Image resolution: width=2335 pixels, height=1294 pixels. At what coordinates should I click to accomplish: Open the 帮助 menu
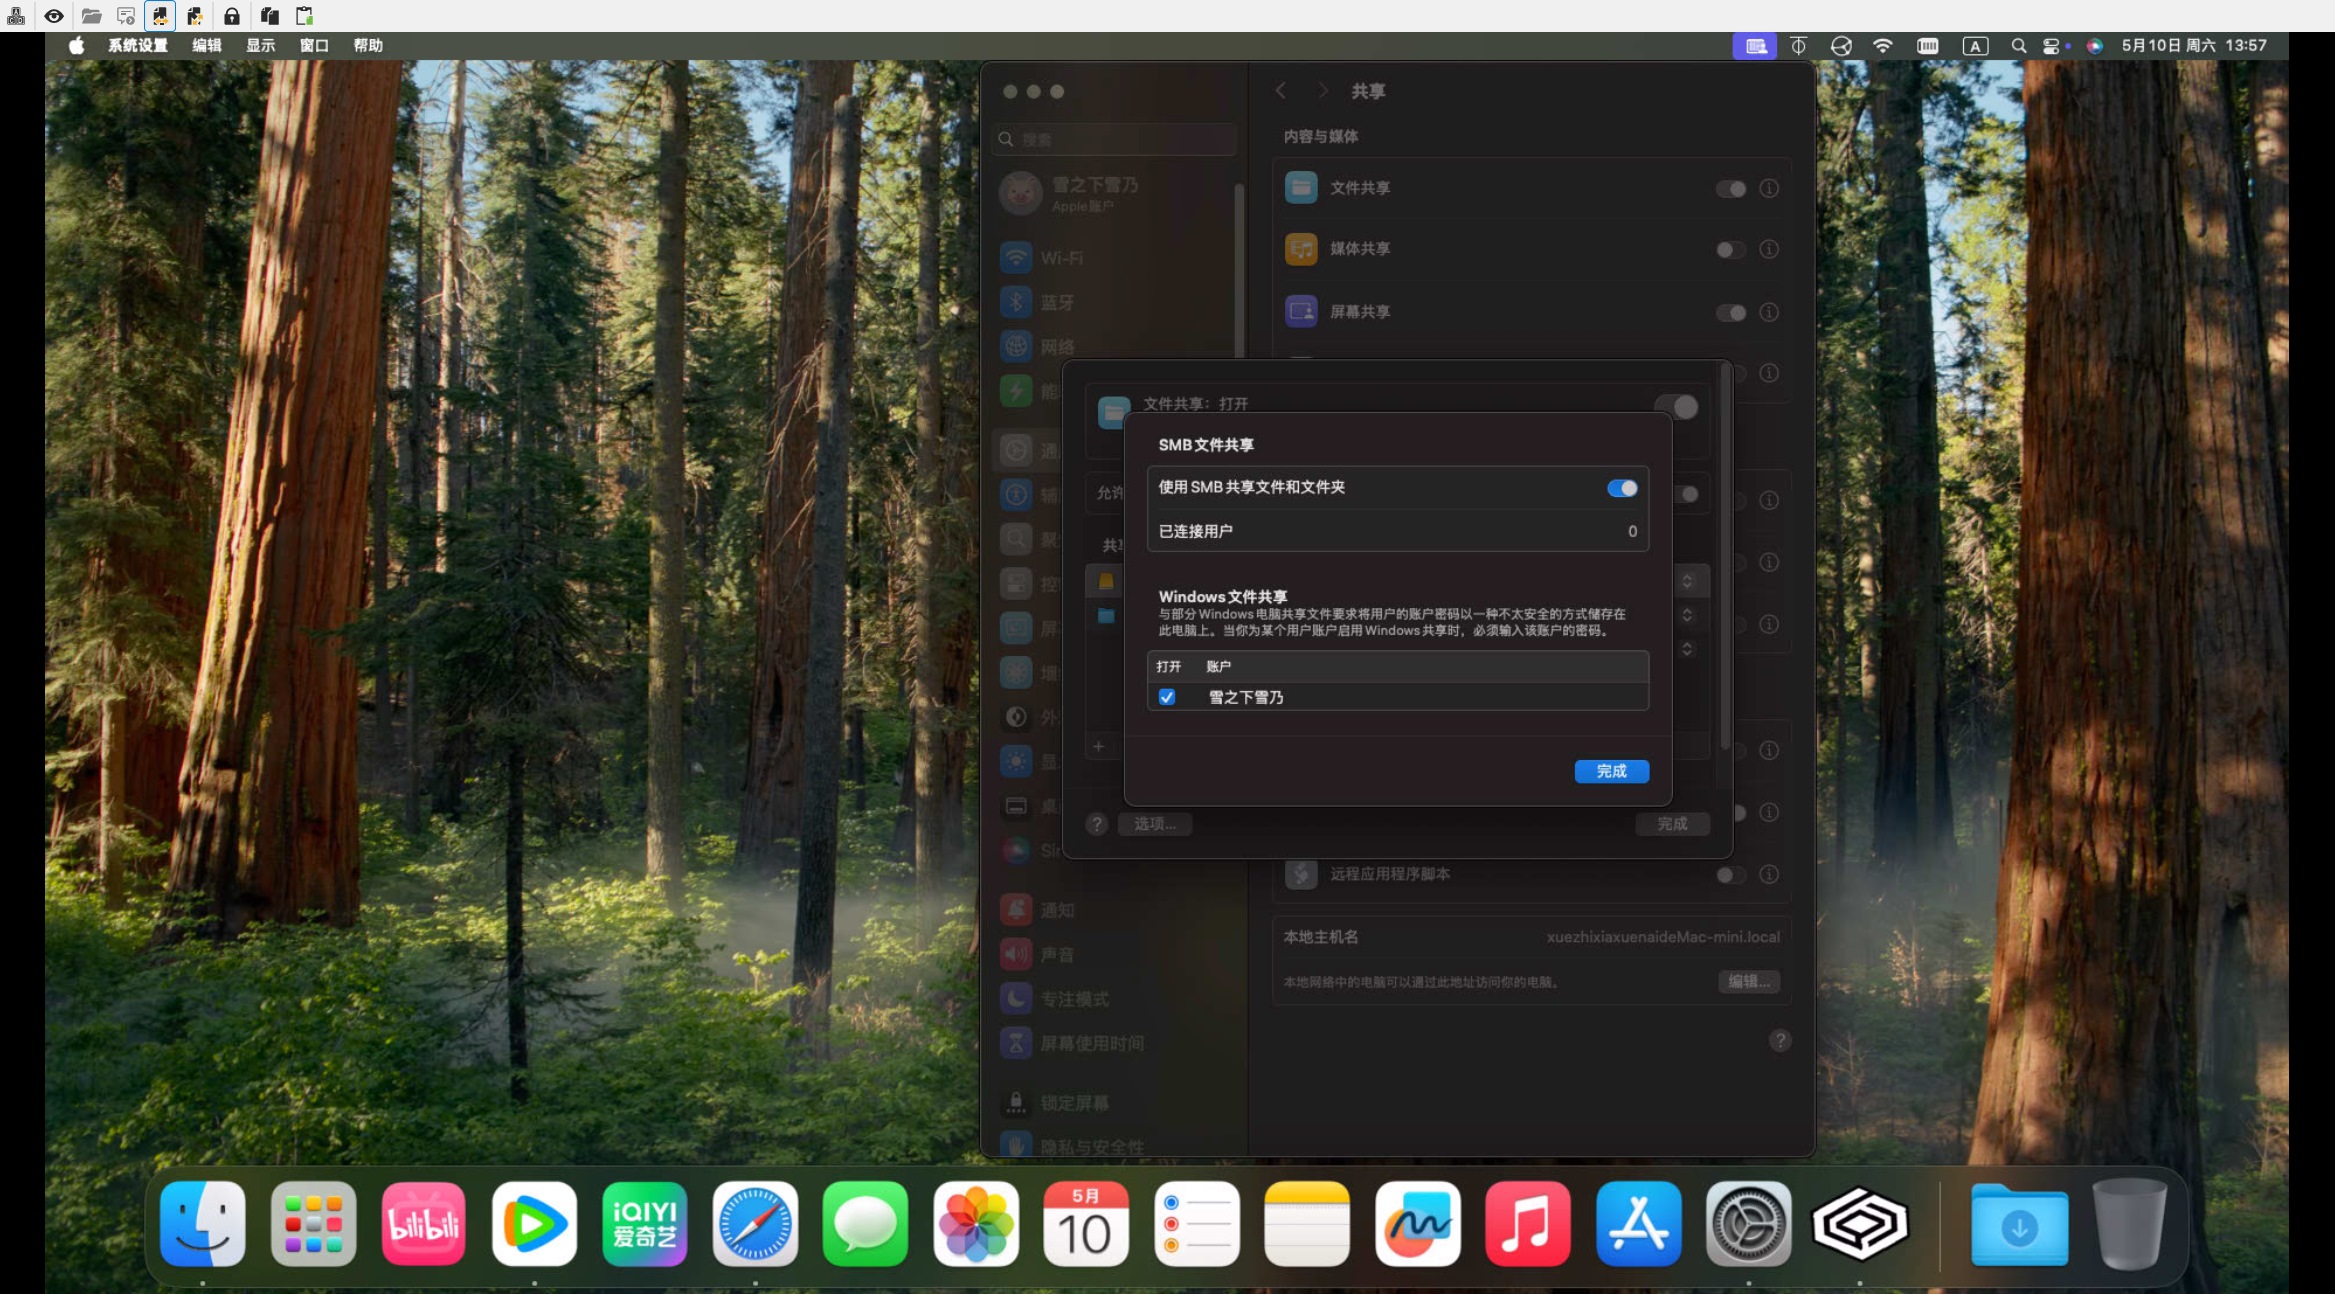pos(368,46)
